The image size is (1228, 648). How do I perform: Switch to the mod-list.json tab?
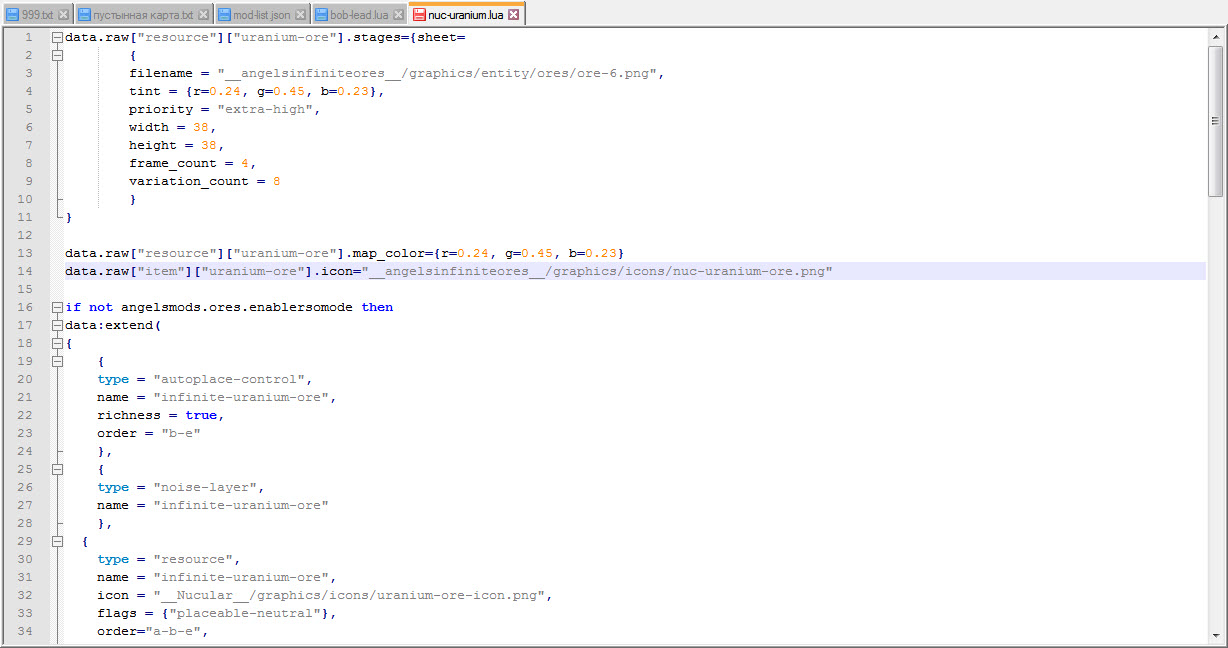point(261,15)
